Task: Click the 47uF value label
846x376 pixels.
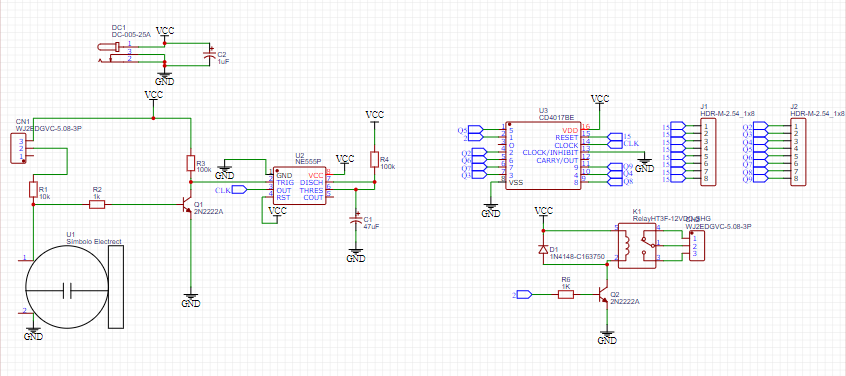Action: tap(372, 227)
